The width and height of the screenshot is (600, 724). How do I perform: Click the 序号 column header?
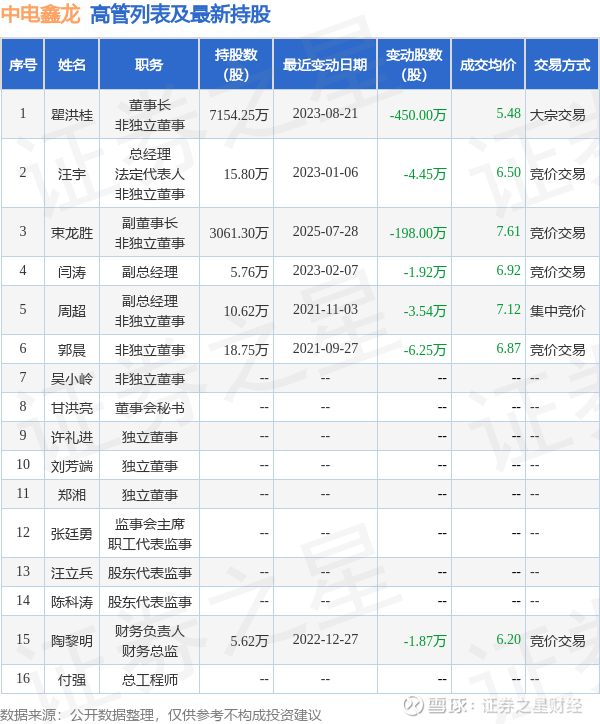[x=23, y=65]
